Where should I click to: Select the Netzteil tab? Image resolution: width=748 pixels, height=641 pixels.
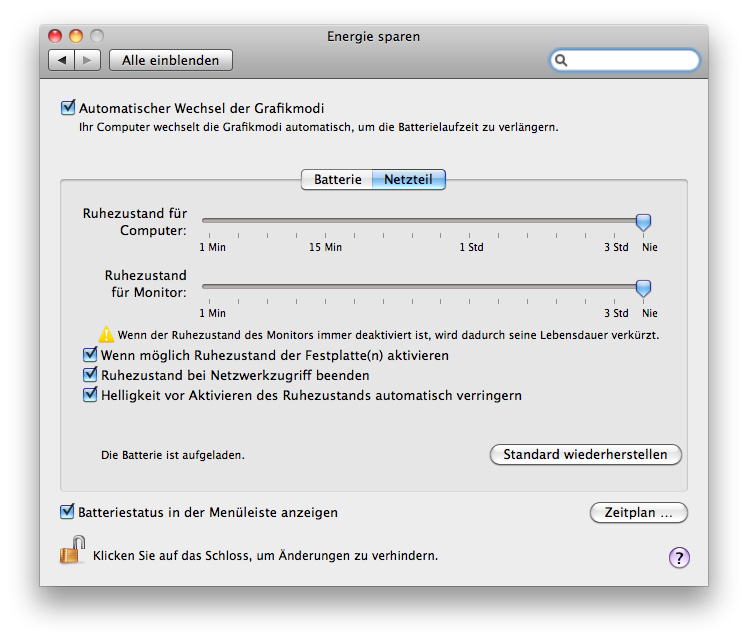[x=408, y=179]
